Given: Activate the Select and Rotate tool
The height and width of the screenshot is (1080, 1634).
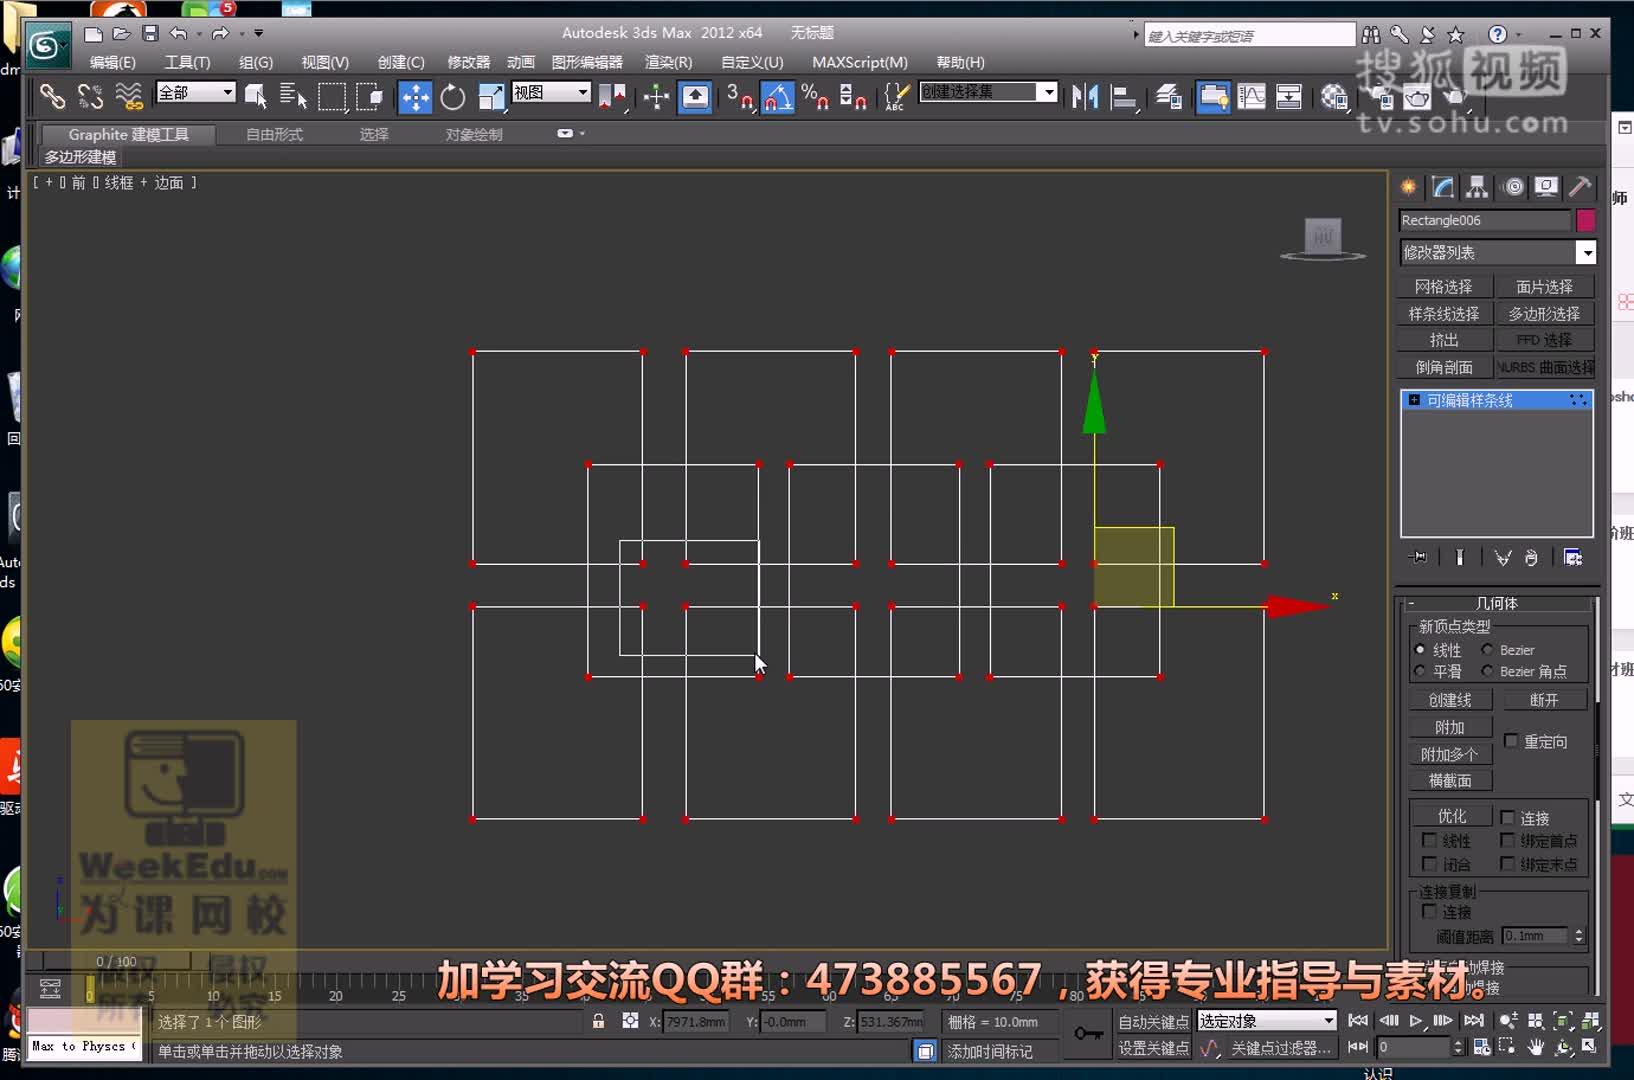Looking at the screenshot, I should pyautogui.click(x=452, y=97).
